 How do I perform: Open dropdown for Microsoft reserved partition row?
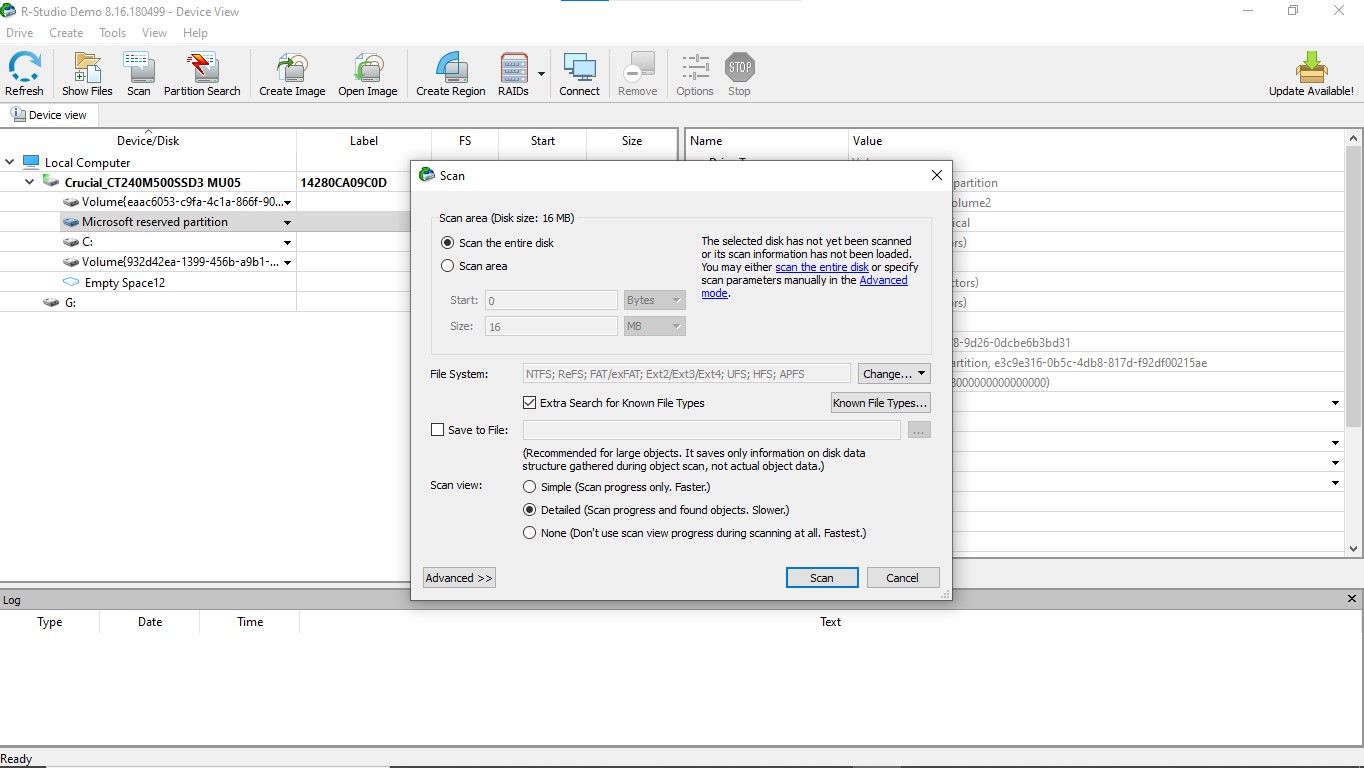coord(288,223)
